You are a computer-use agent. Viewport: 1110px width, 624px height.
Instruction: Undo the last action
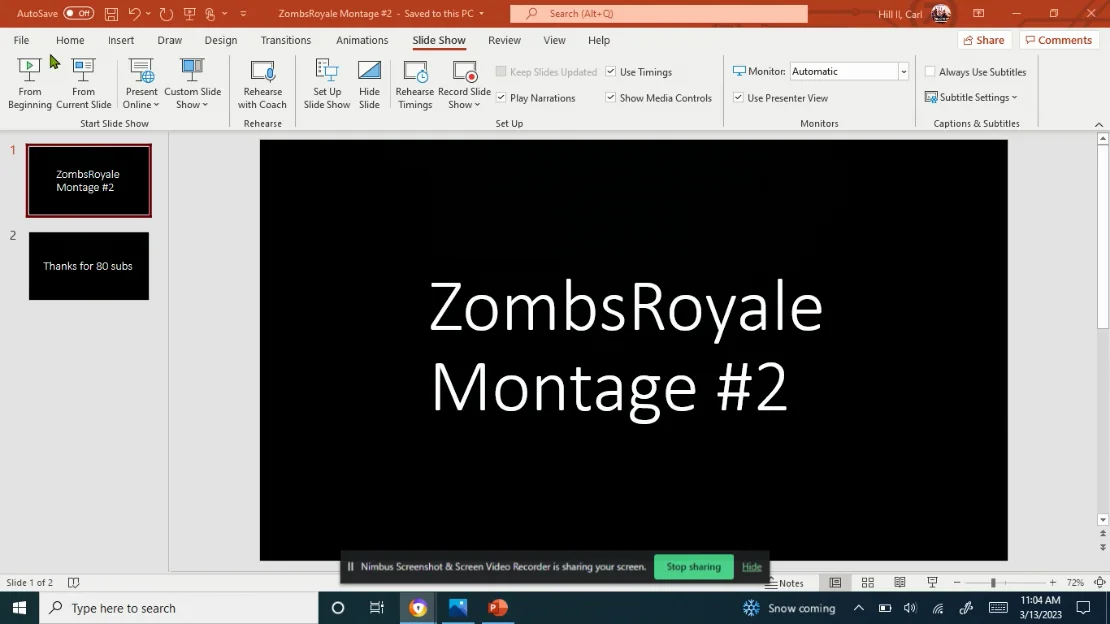coord(134,13)
